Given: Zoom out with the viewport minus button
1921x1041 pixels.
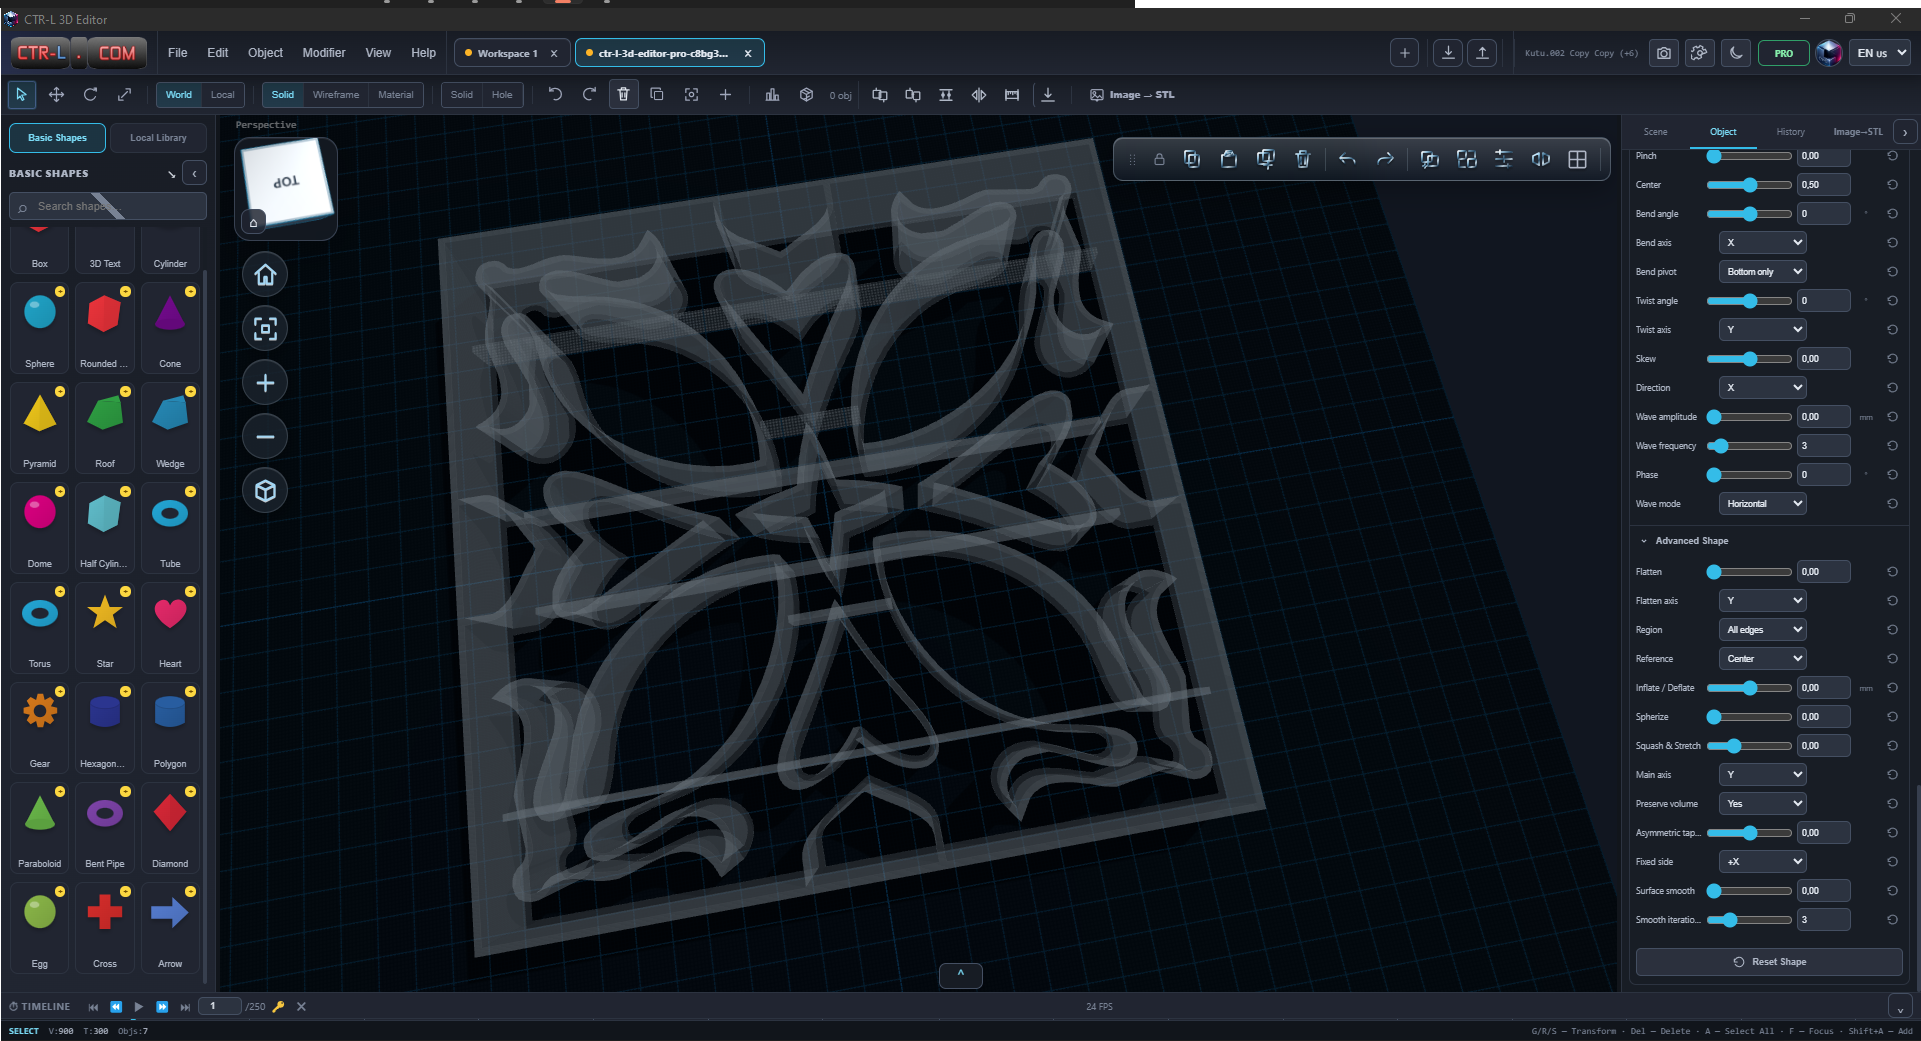Looking at the screenshot, I should click(265, 437).
